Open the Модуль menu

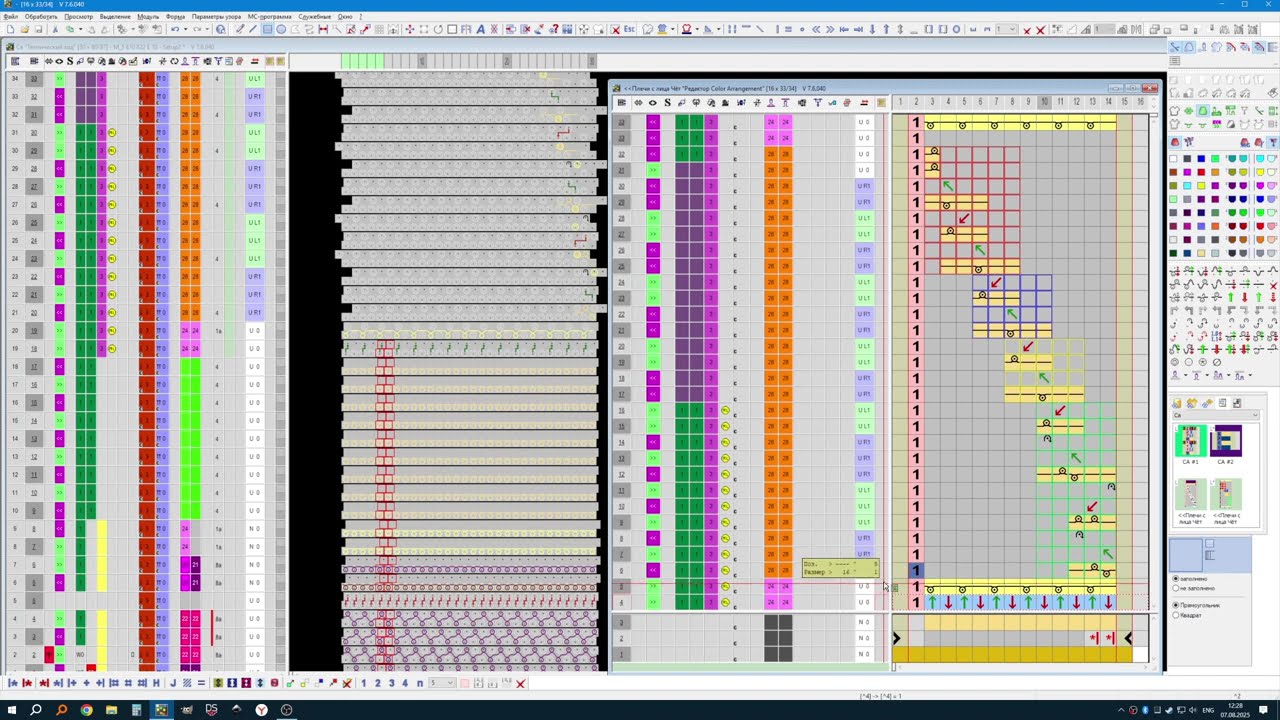pyautogui.click(x=148, y=17)
